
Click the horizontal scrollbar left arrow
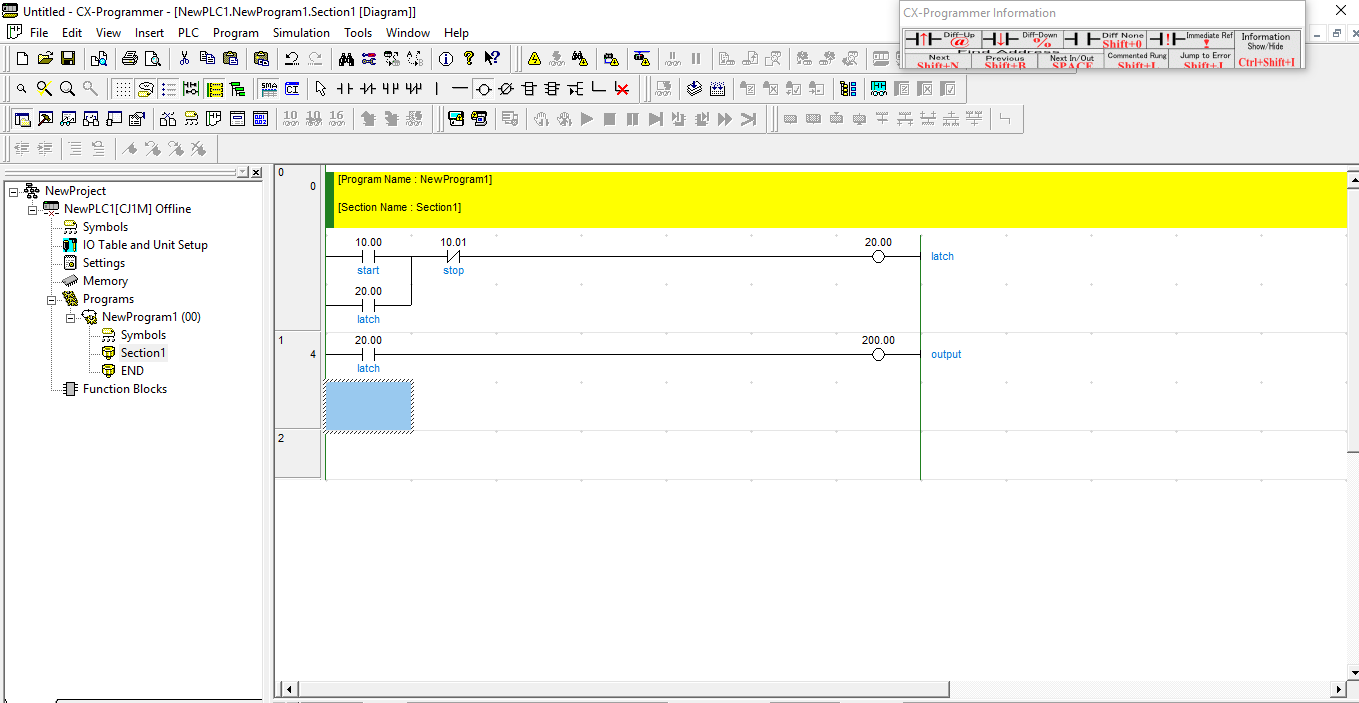pos(289,689)
